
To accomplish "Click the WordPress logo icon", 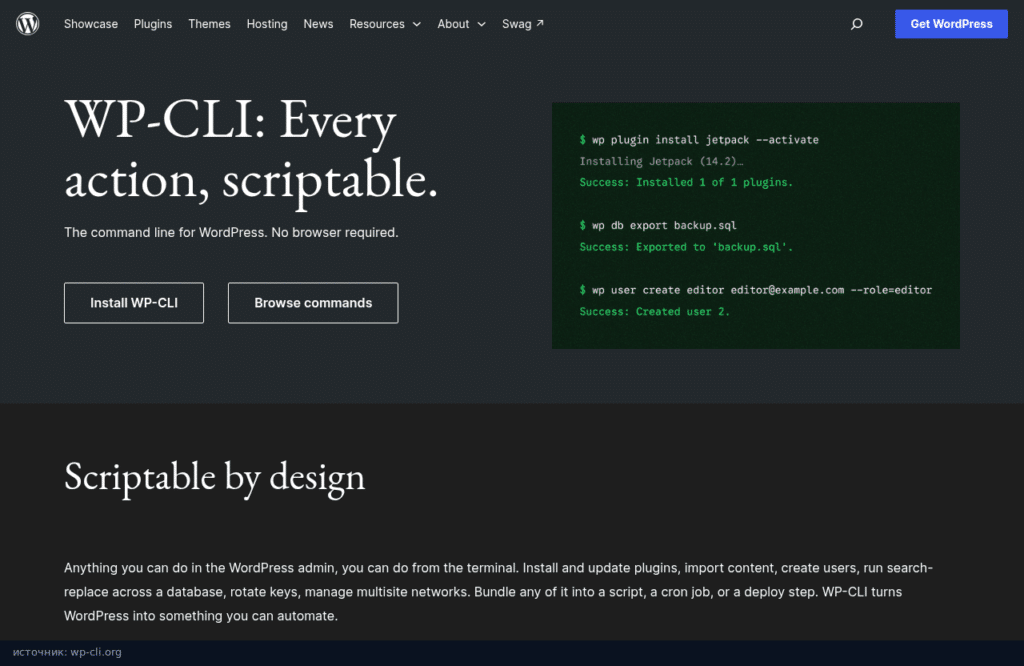I will 27,24.
